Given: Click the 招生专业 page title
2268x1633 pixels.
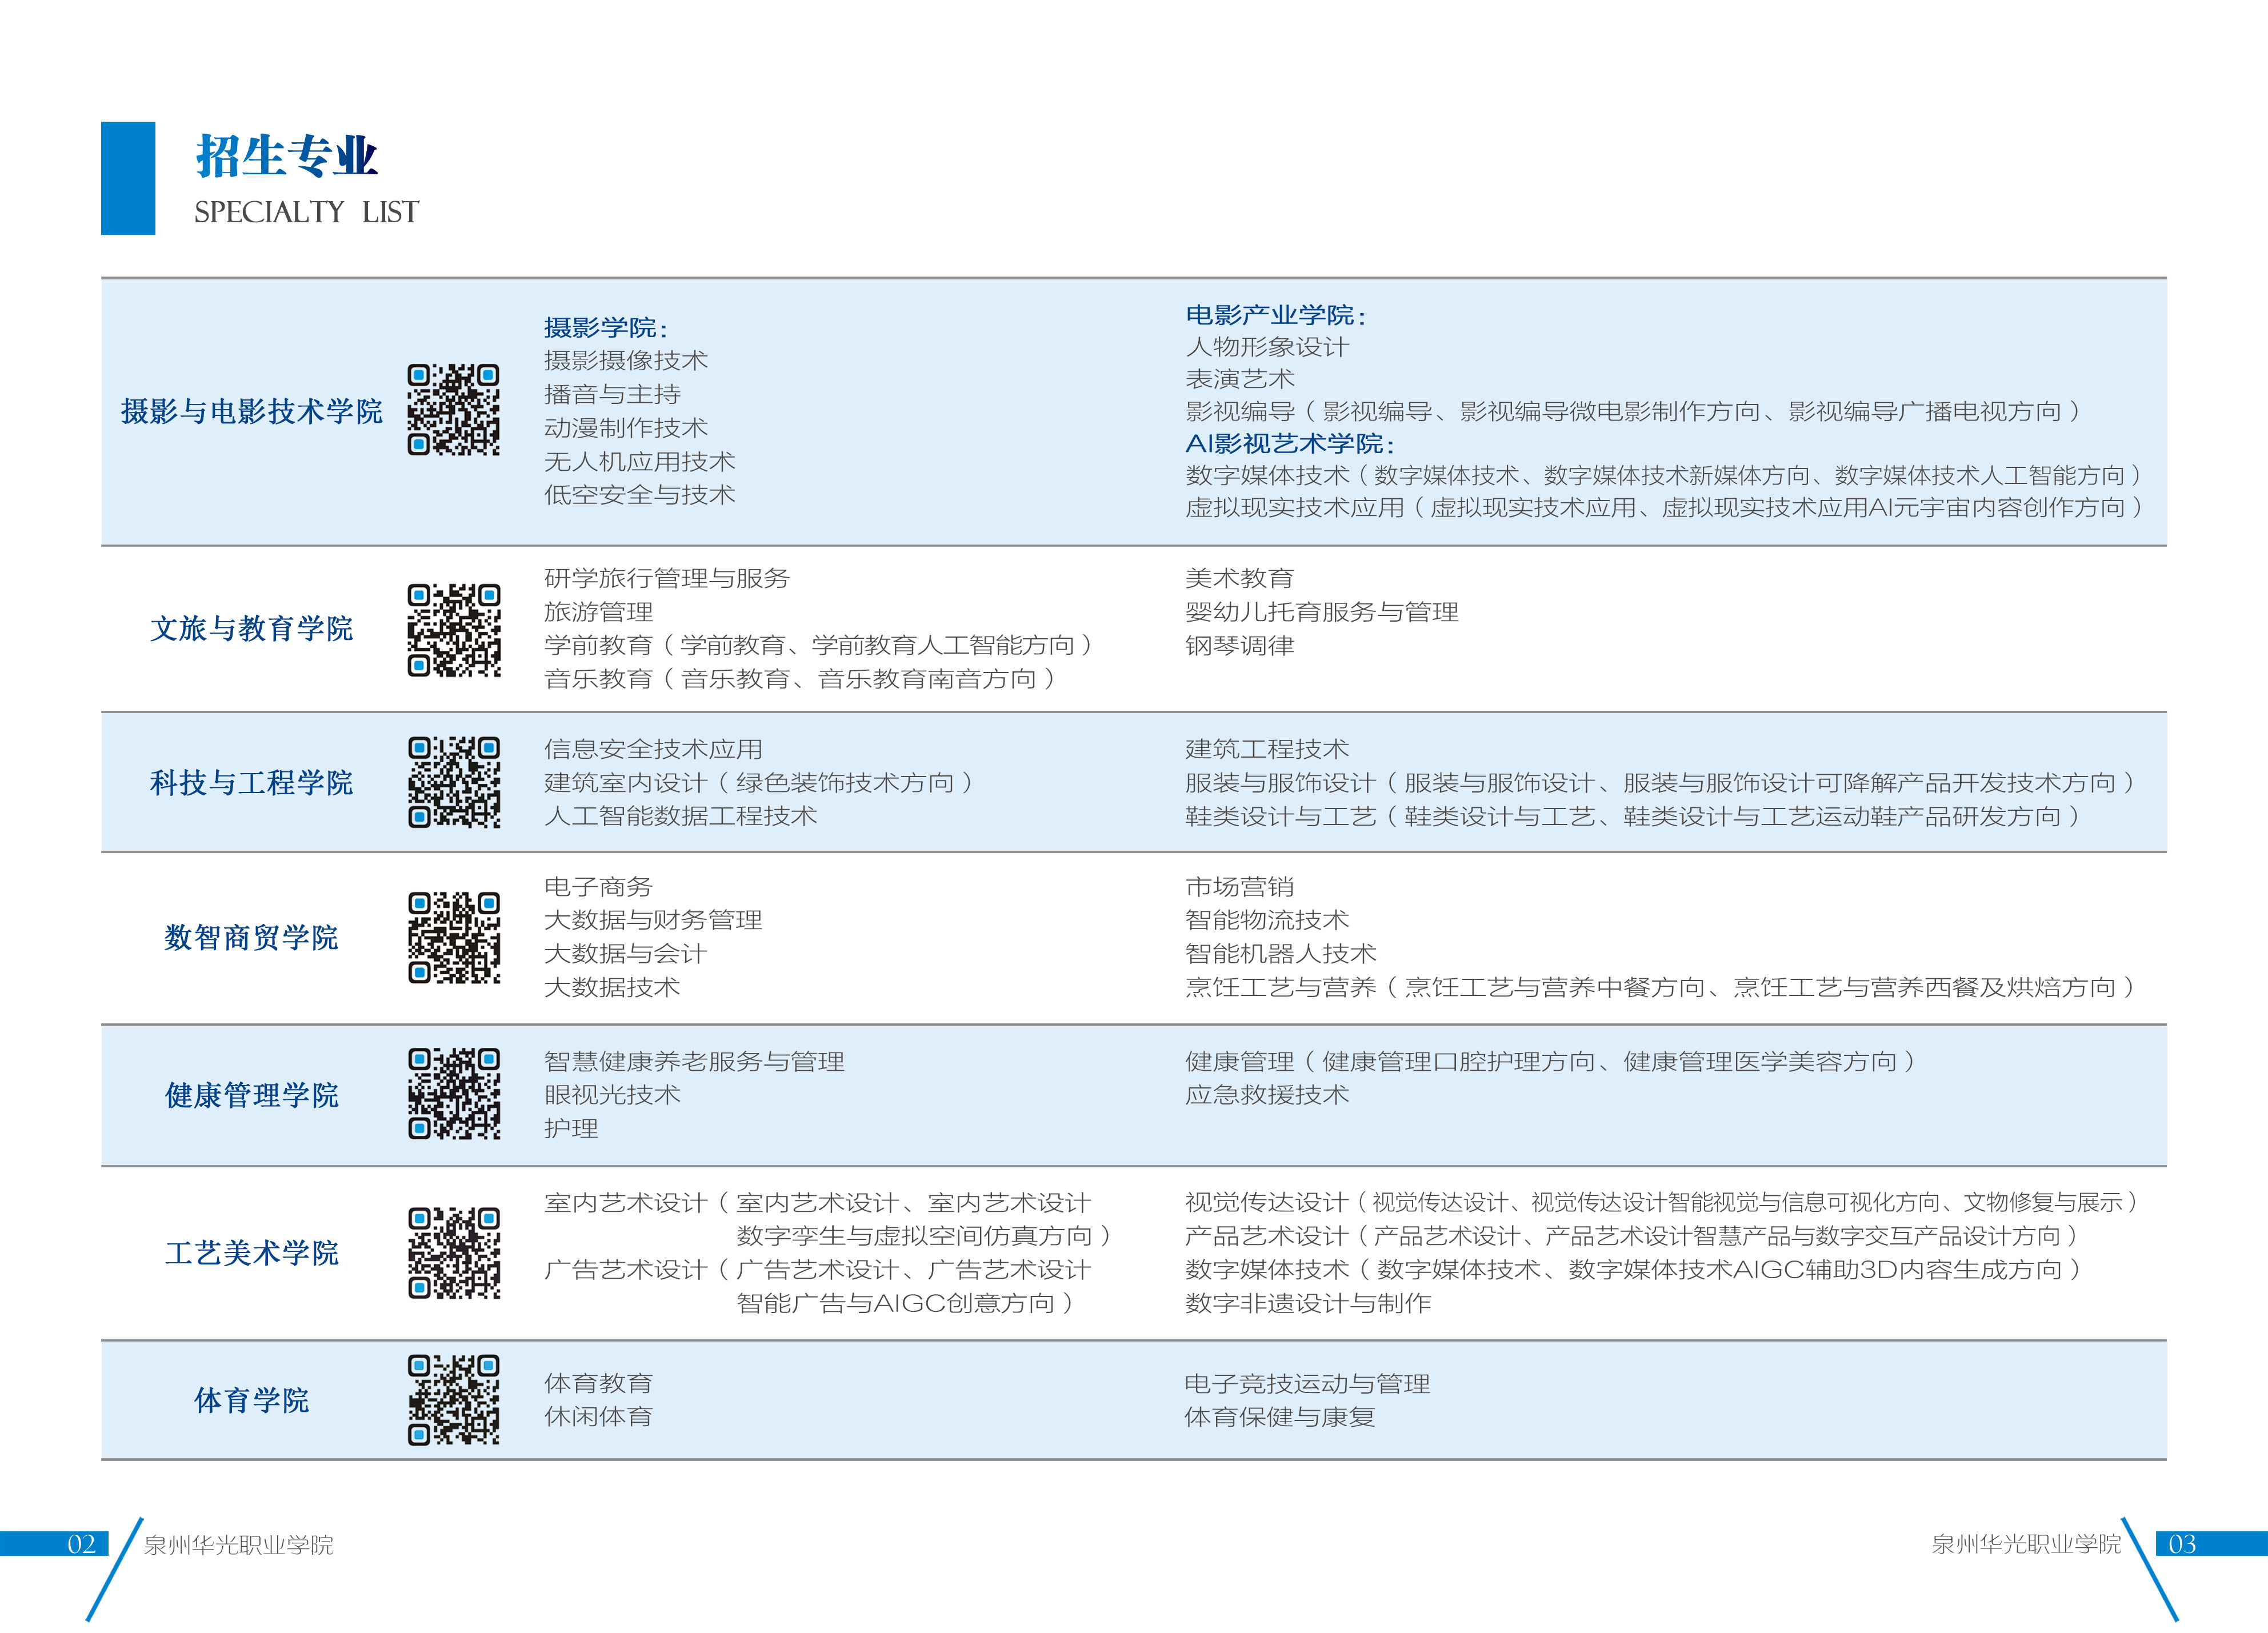Looking at the screenshot, I should coord(286,156).
